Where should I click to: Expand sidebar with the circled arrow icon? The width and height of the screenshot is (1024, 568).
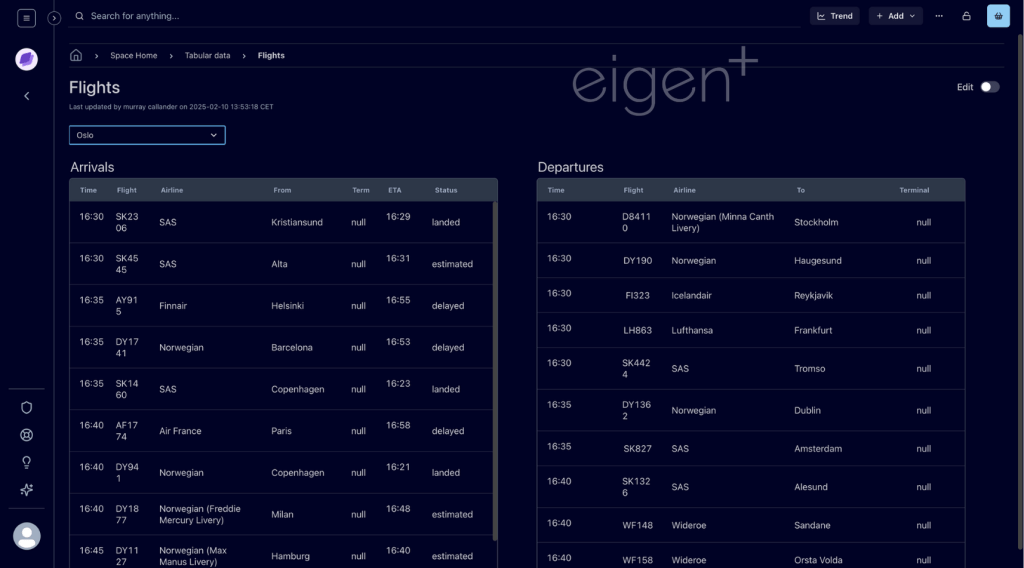point(54,18)
